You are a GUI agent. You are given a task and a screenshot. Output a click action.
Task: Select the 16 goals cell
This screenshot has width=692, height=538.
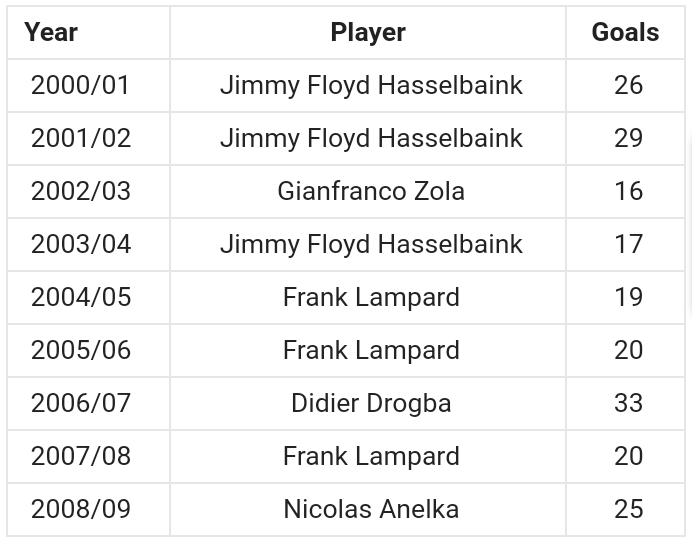pyautogui.click(x=628, y=191)
